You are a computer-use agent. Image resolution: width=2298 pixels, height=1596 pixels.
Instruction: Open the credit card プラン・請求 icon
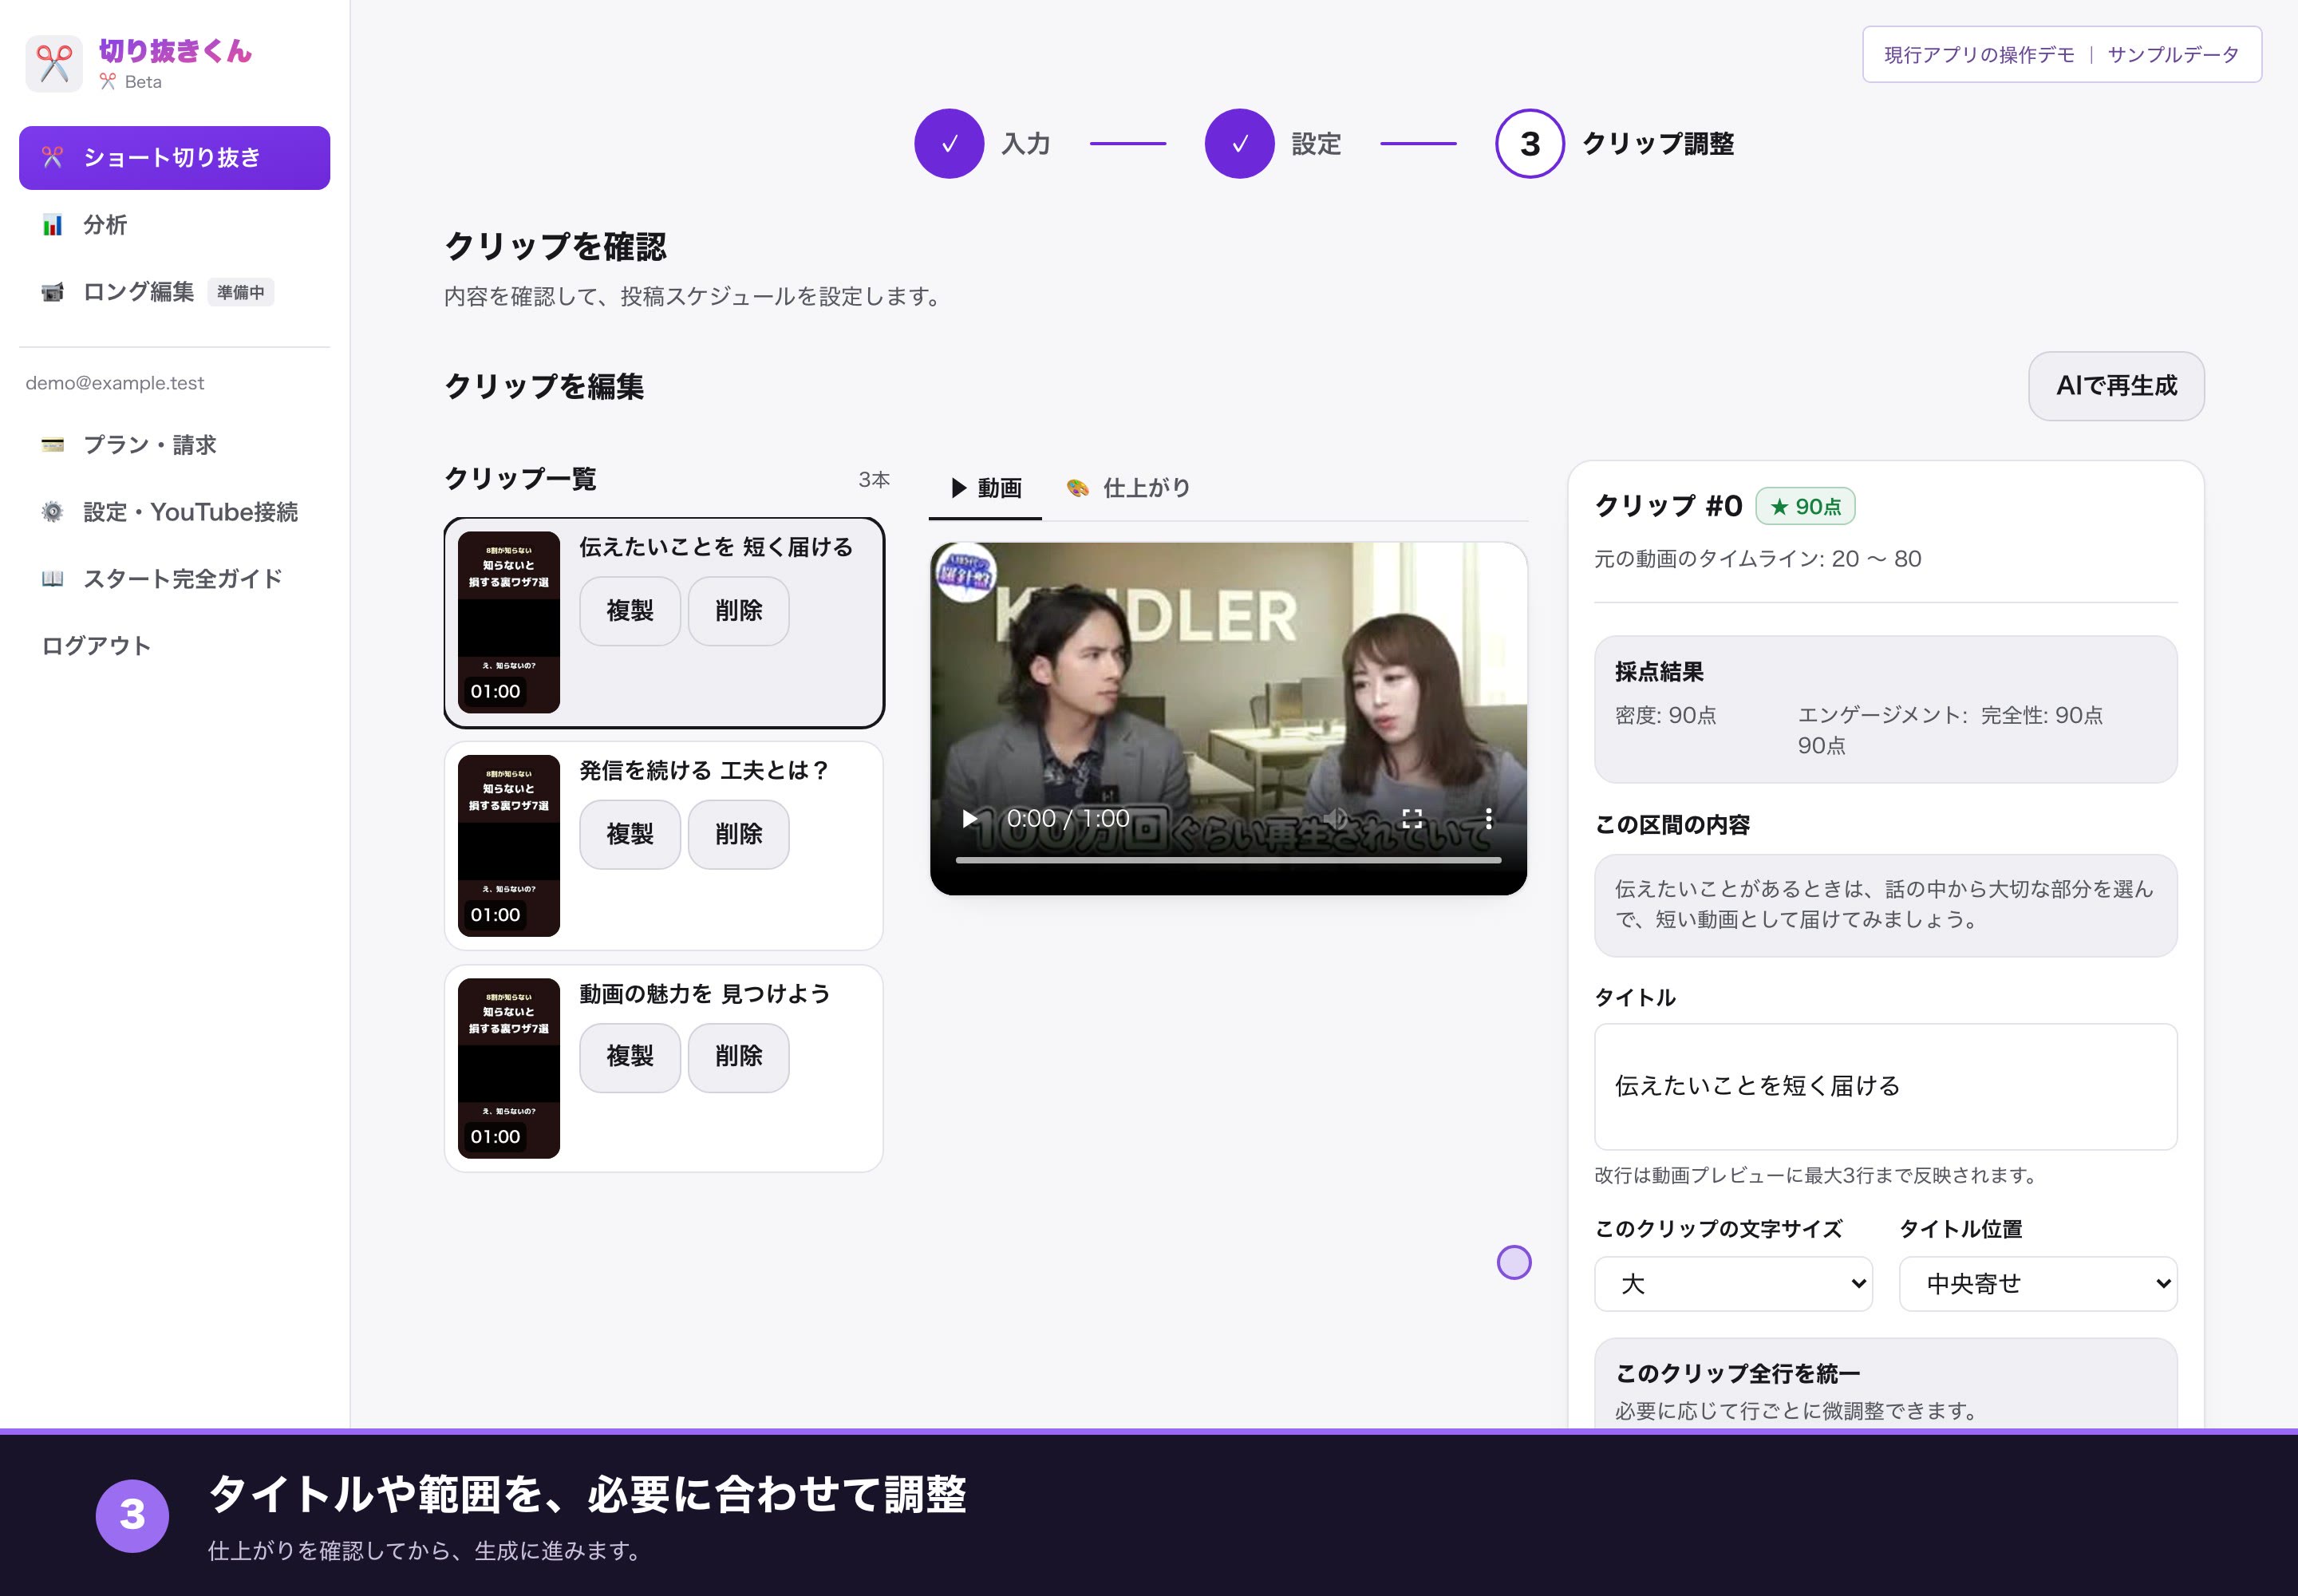tap(52, 445)
